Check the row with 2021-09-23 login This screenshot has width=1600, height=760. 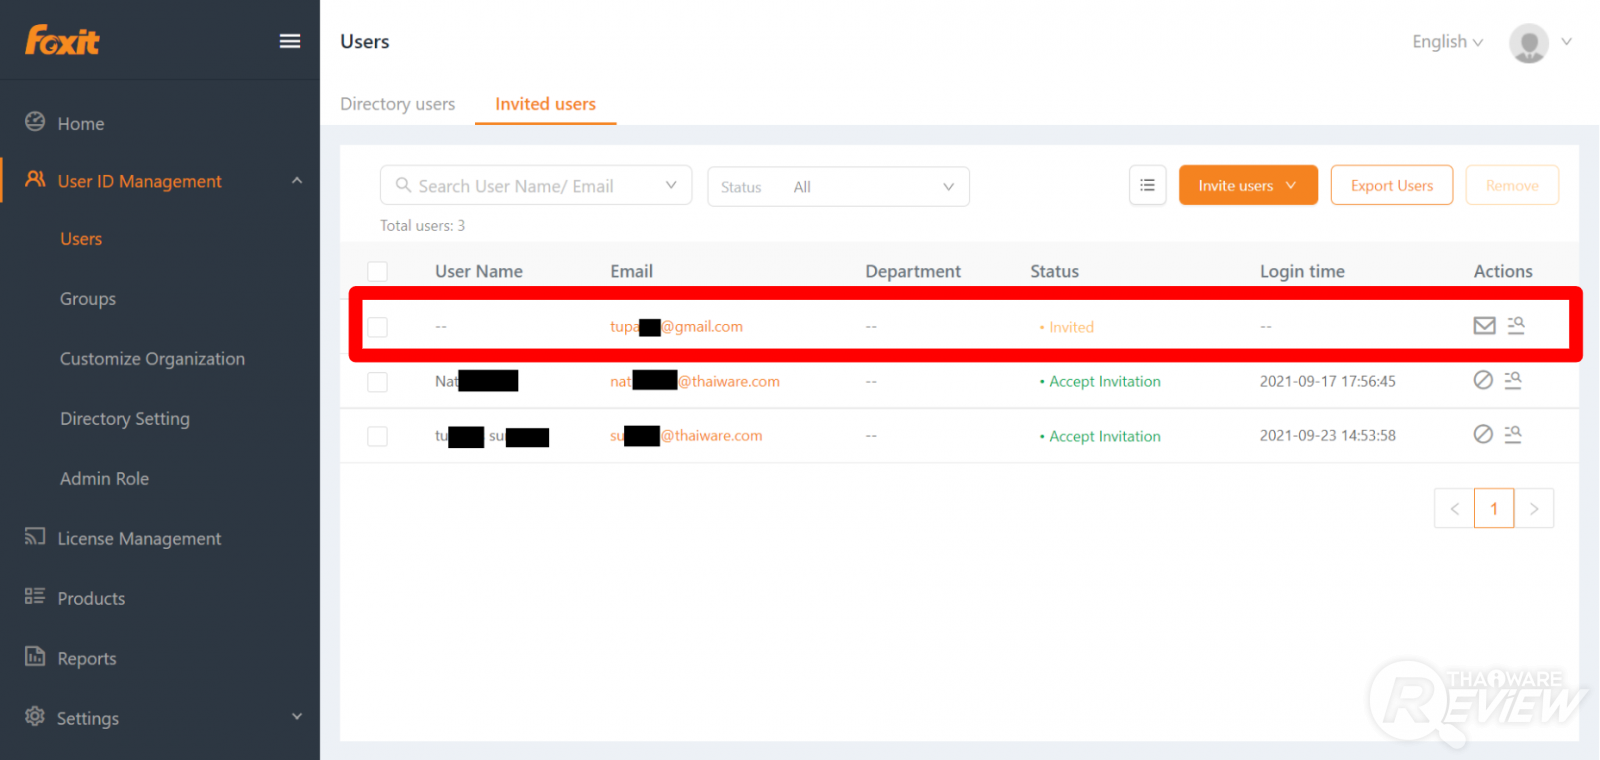tap(377, 436)
